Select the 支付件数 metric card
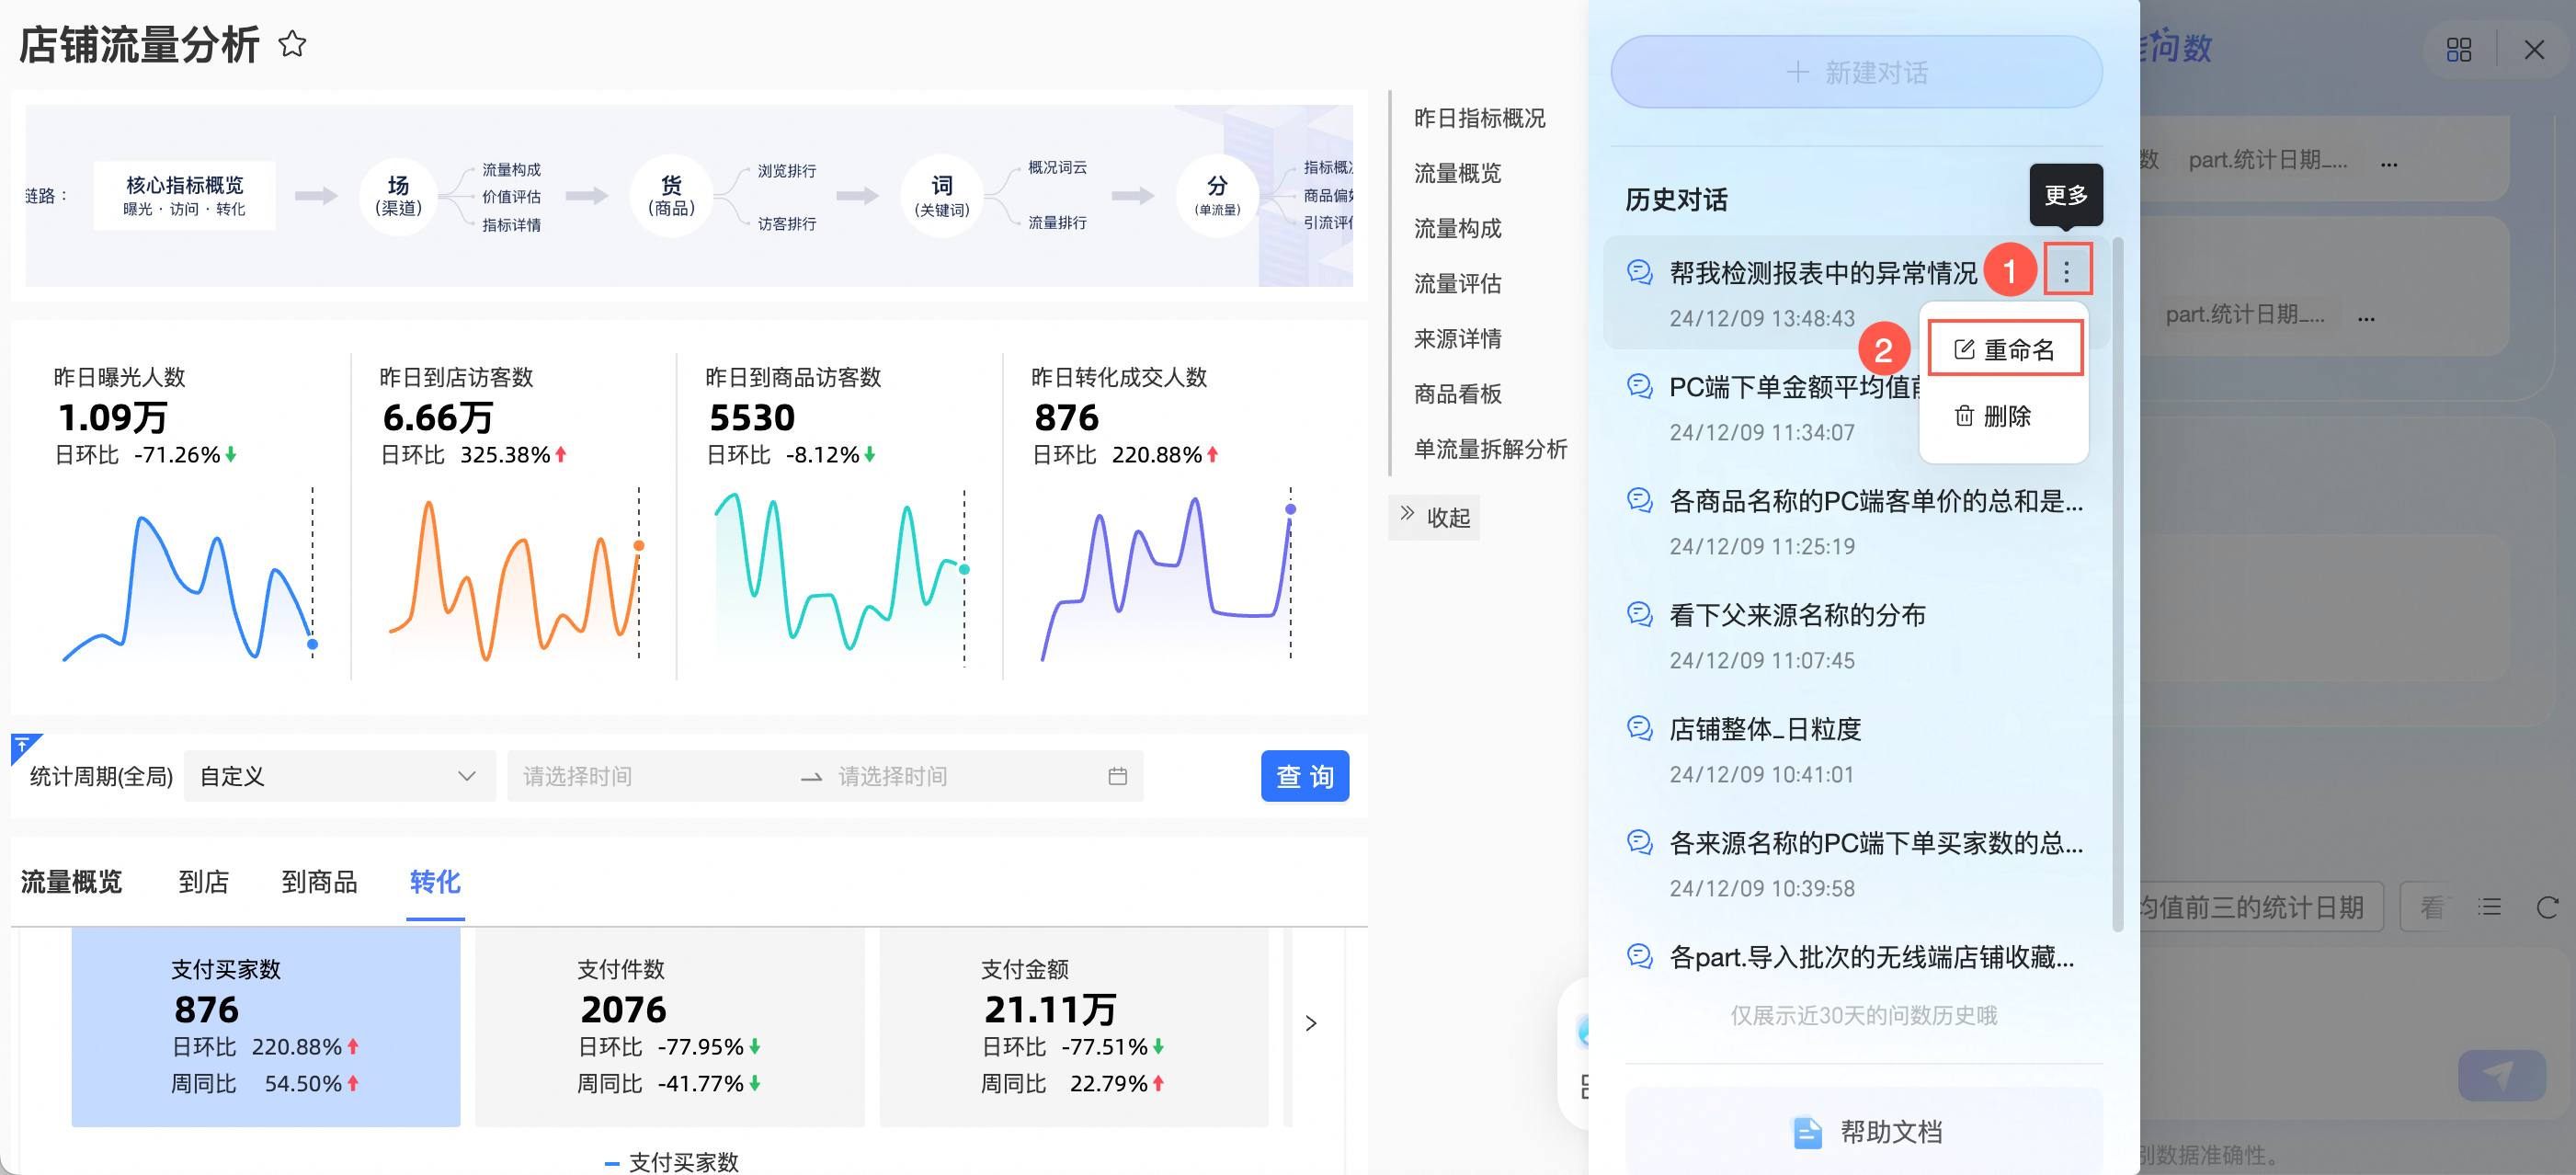 pyautogui.click(x=669, y=1026)
